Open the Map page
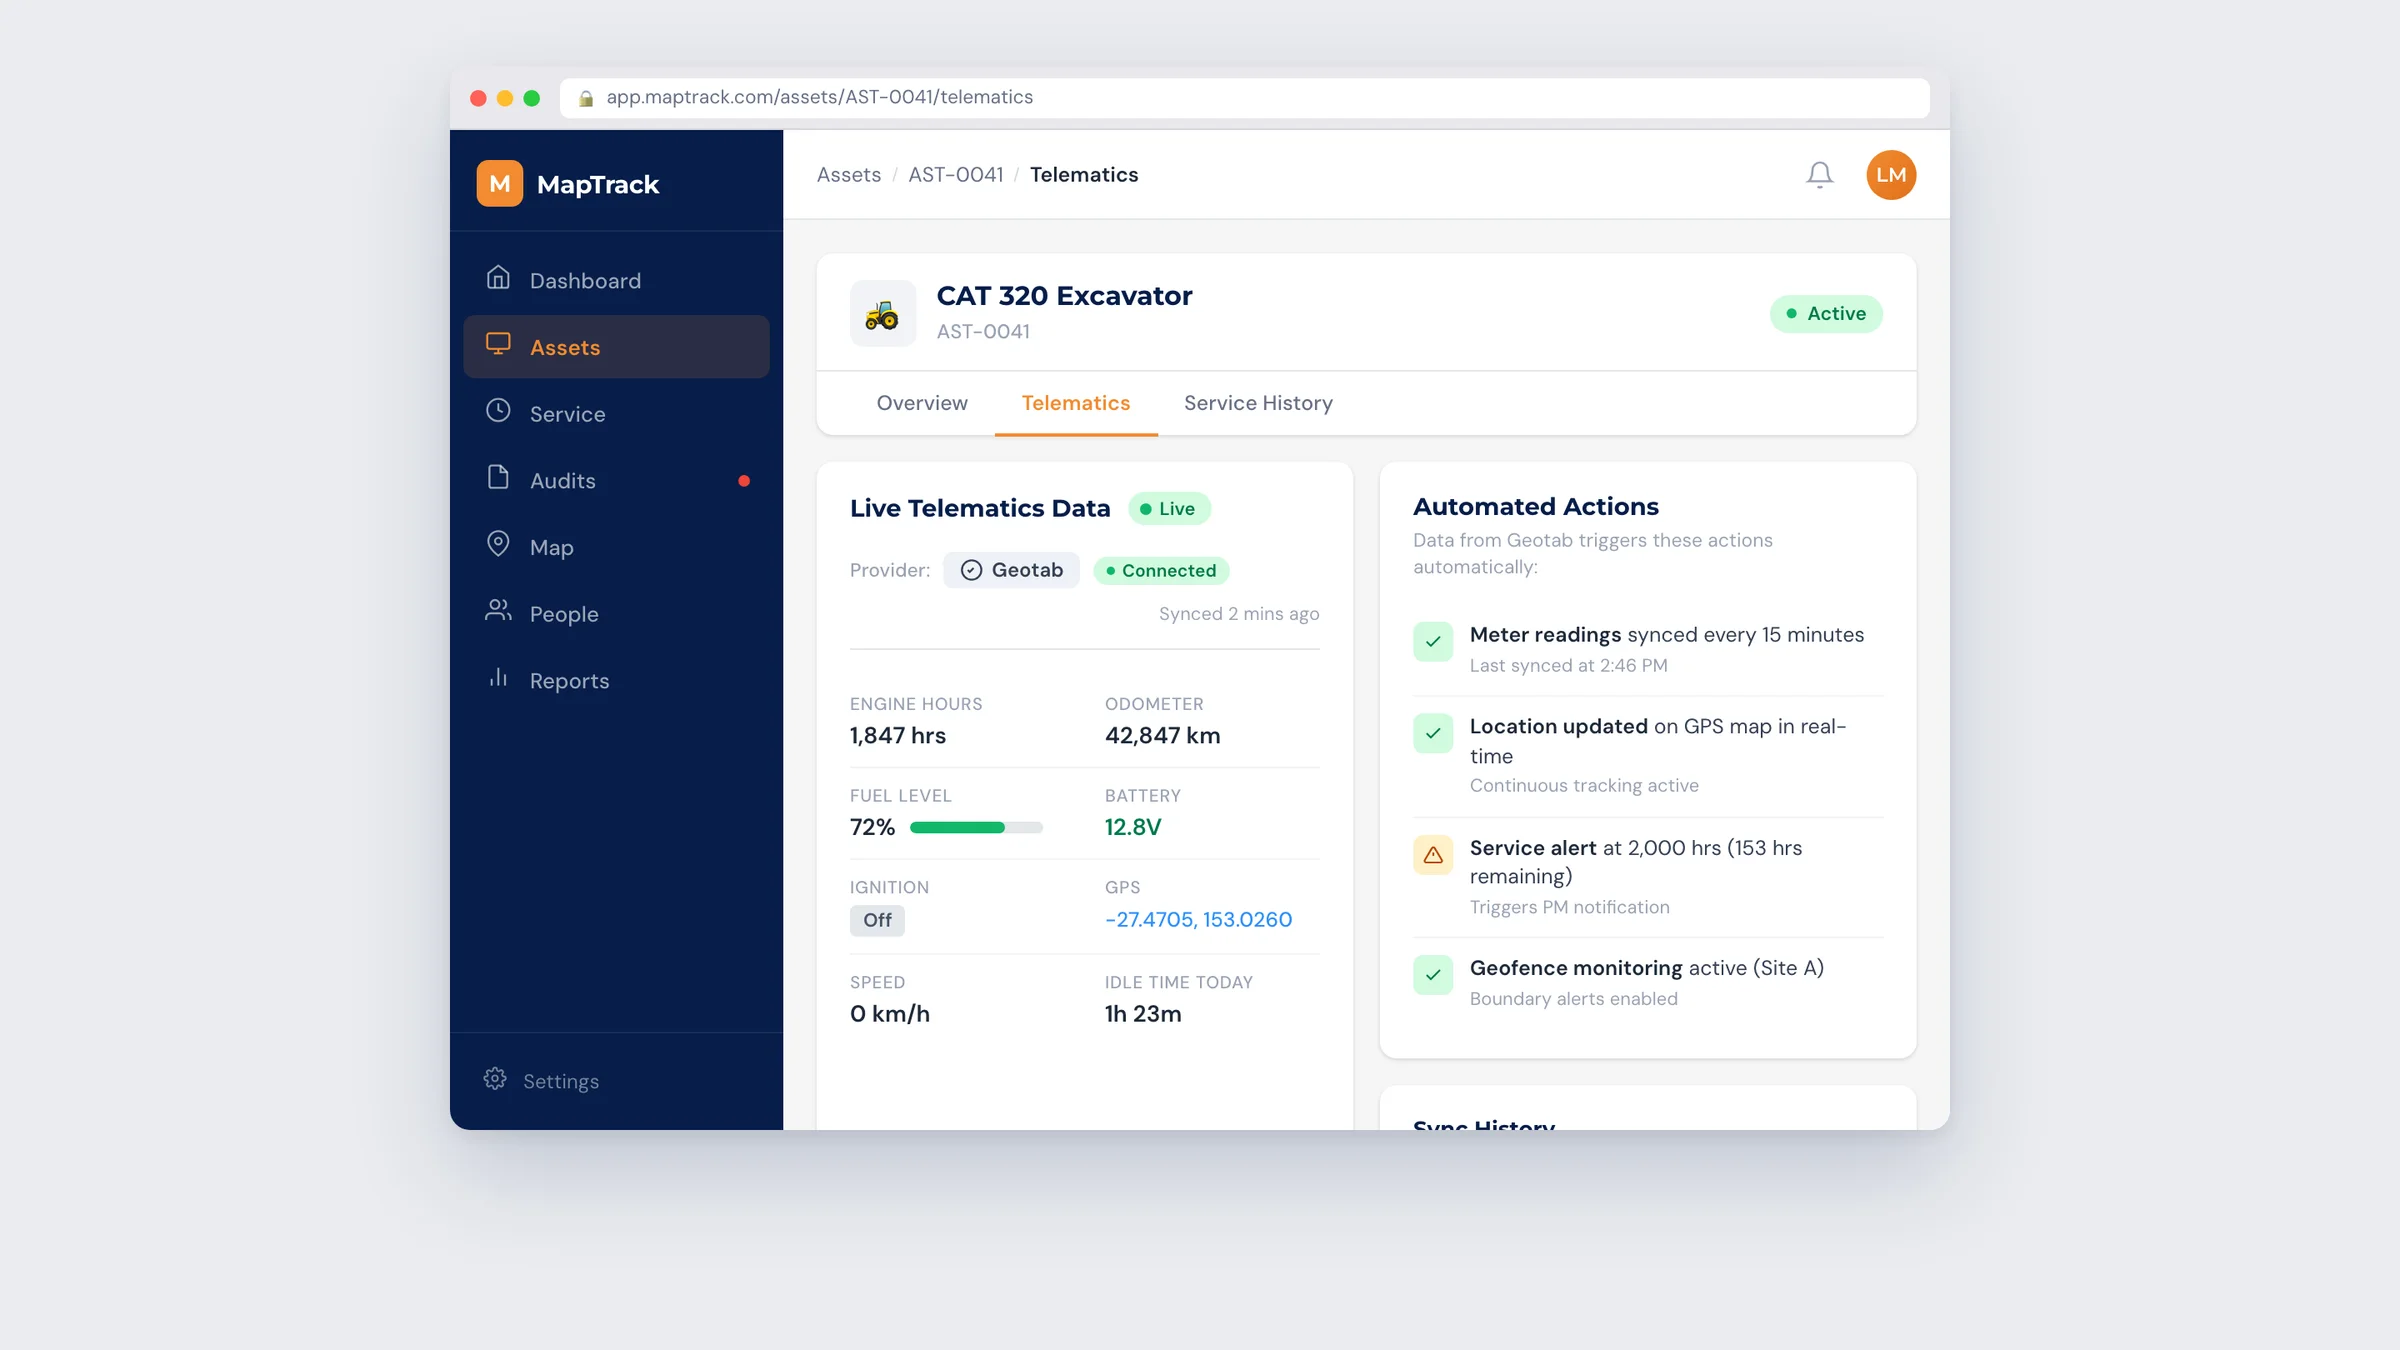Screen dimensions: 2400x1350 point(616,547)
